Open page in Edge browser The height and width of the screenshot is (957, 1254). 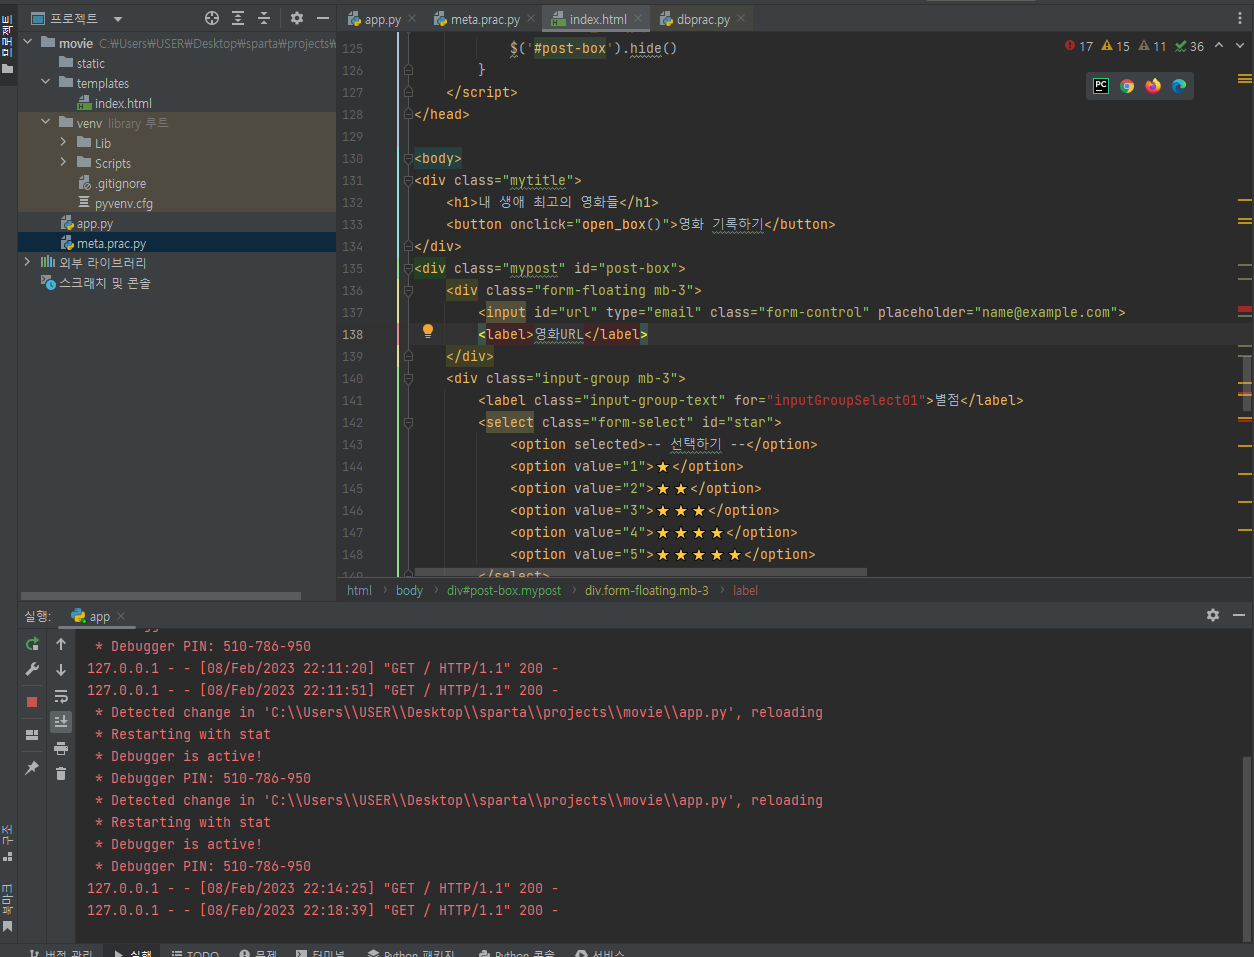point(1179,86)
